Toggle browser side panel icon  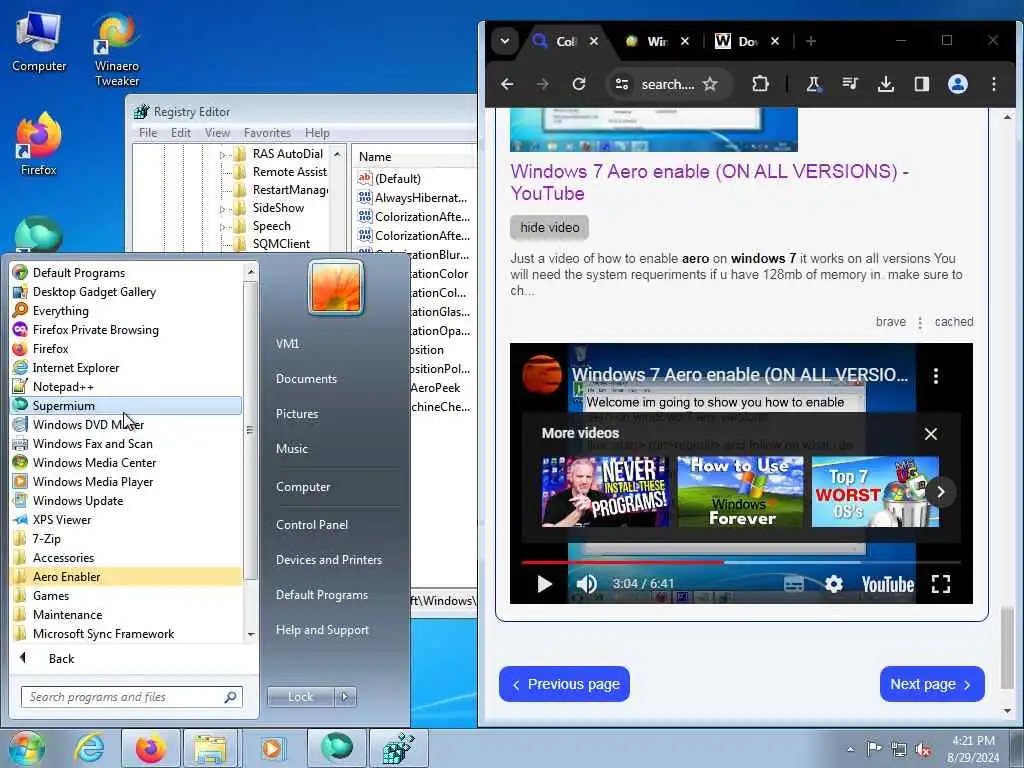click(921, 84)
